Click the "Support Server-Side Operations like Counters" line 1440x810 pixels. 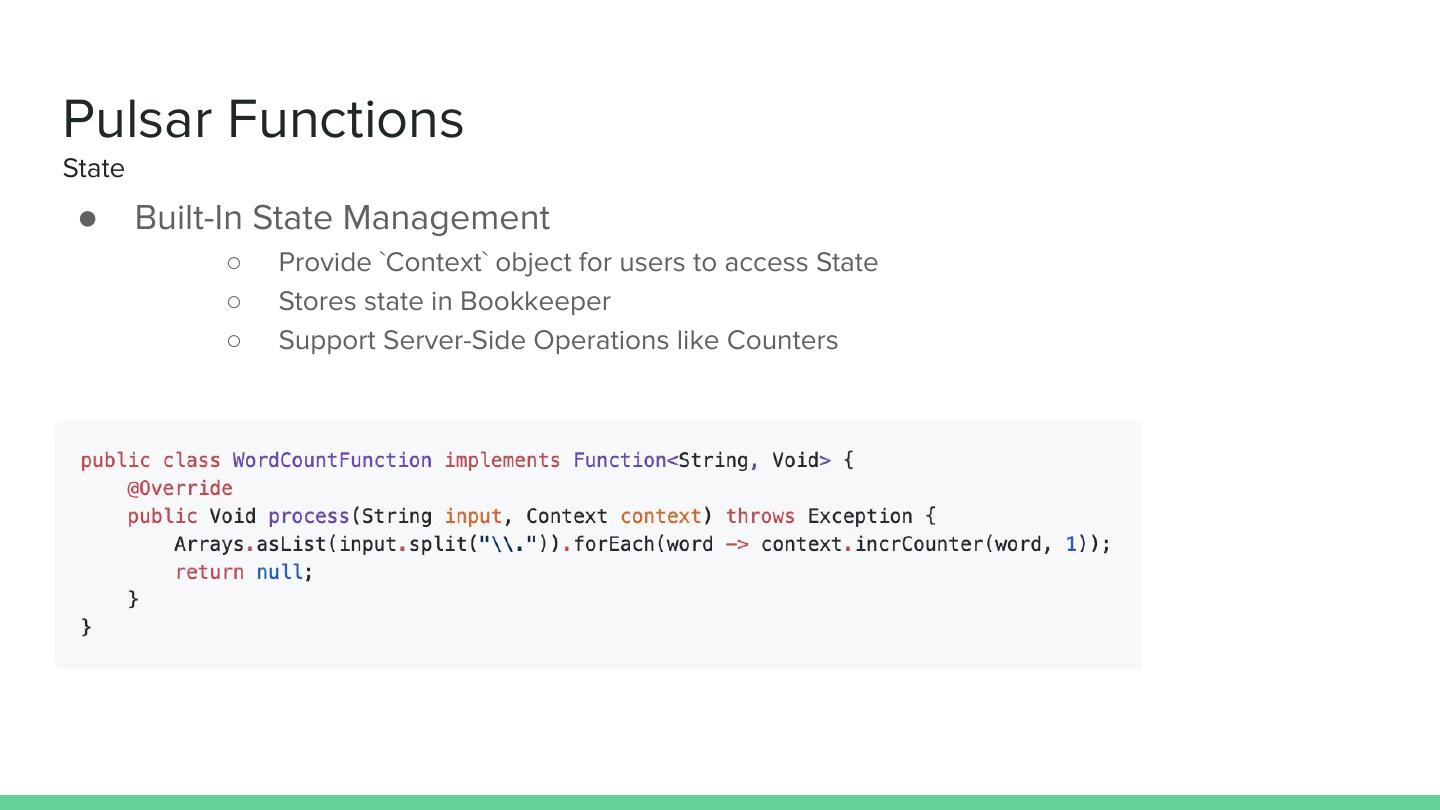(558, 340)
